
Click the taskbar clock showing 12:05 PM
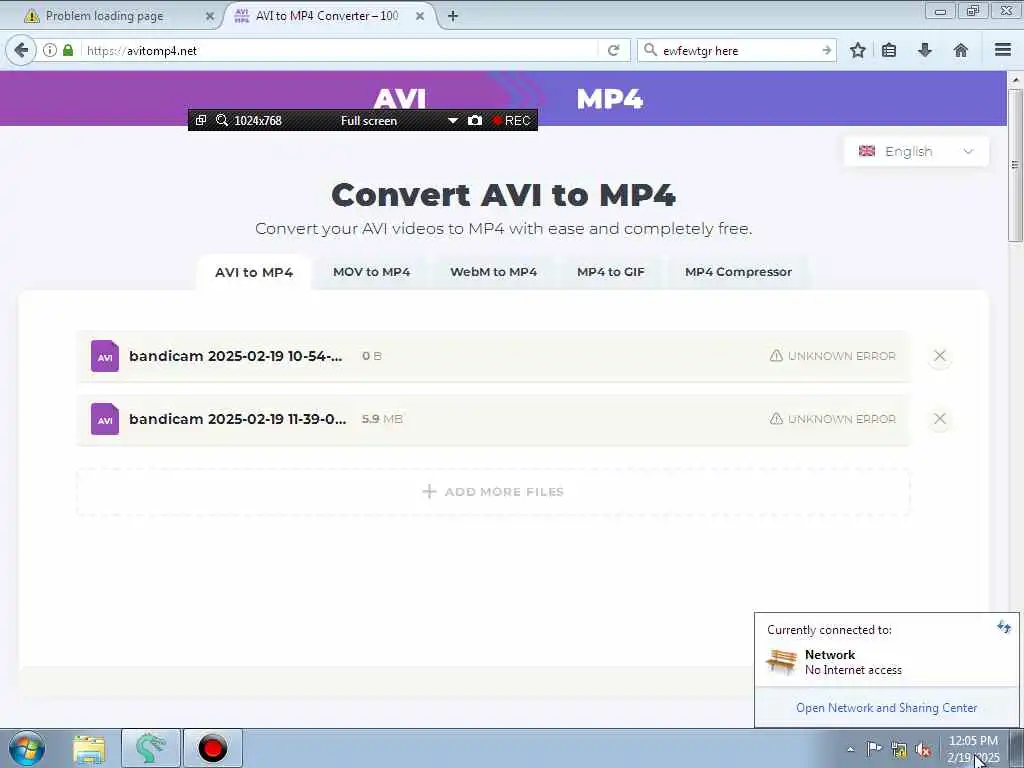(x=973, y=748)
